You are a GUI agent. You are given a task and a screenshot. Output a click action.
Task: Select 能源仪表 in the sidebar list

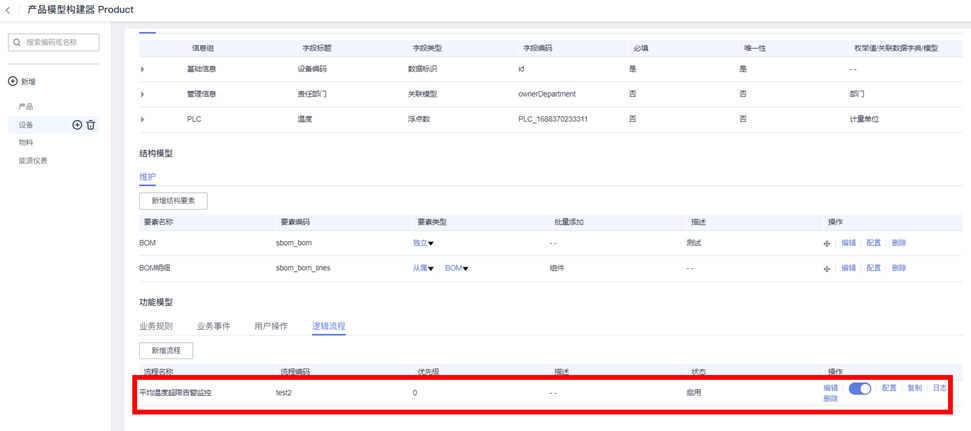pyautogui.click(x=33, y=160)
